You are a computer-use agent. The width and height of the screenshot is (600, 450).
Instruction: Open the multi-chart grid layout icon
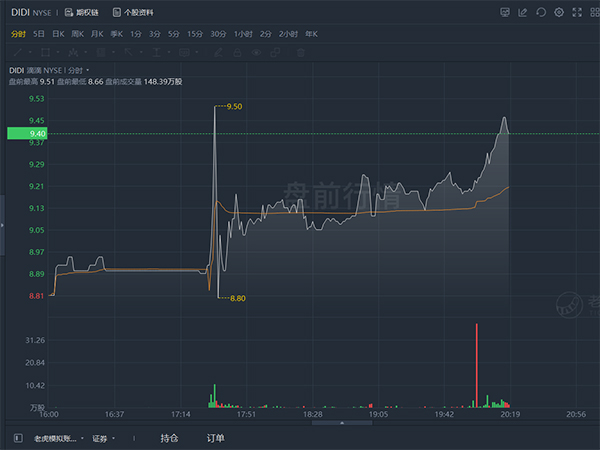click(595, 12)
